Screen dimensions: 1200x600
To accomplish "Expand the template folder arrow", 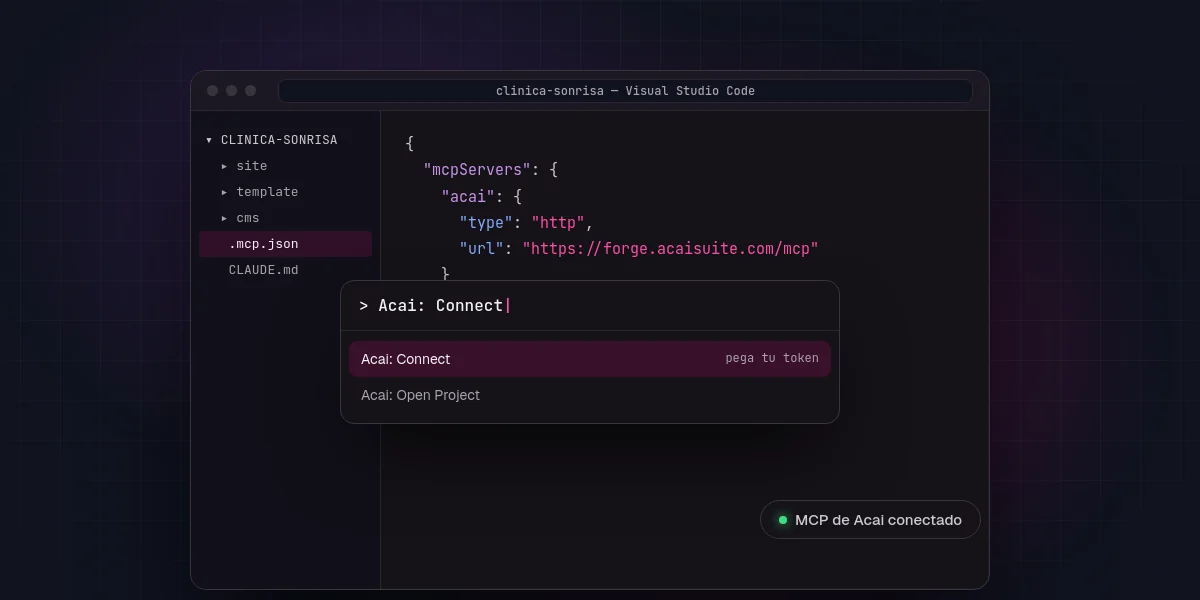I will (224, 192).
